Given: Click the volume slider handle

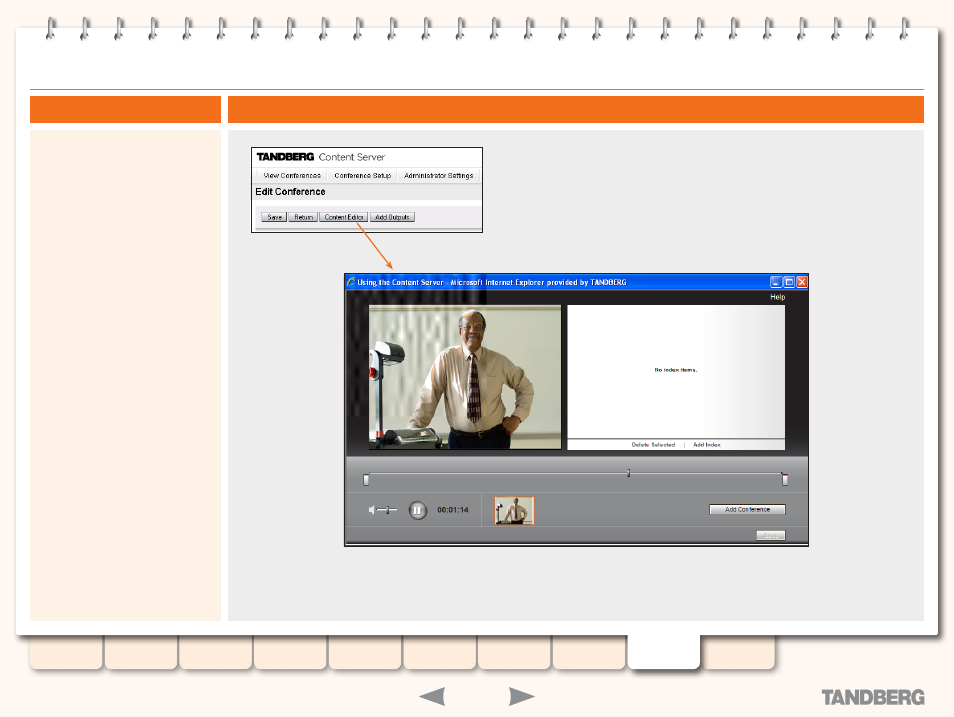Looking at the screenshot, I should (388, 510).
